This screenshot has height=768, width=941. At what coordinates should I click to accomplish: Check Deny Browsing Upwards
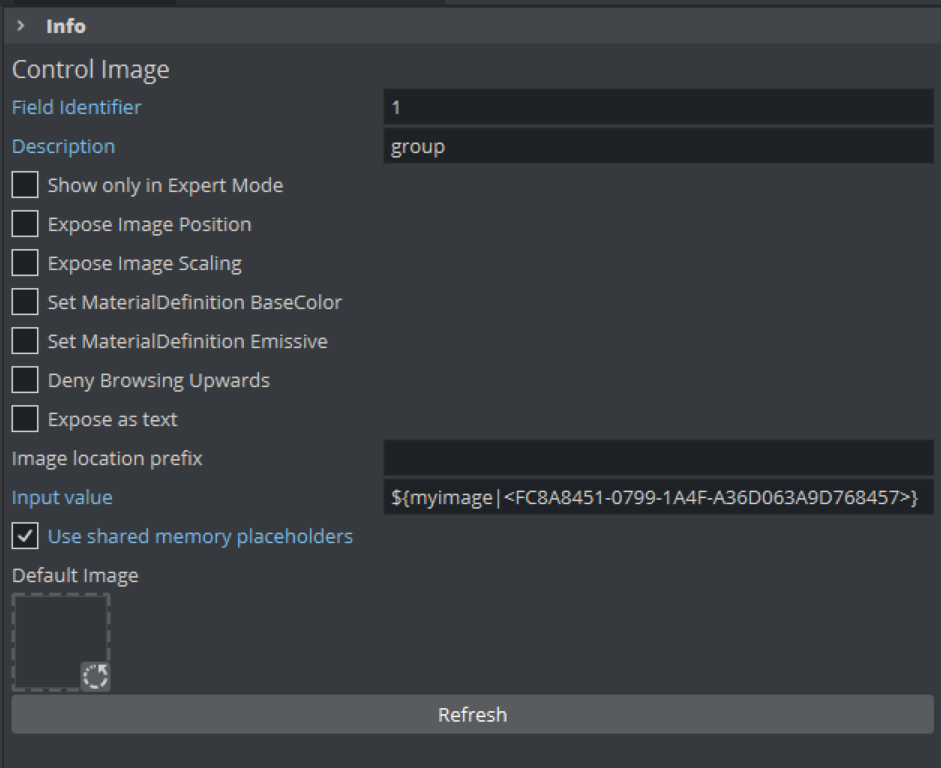(x=25, y=380)
